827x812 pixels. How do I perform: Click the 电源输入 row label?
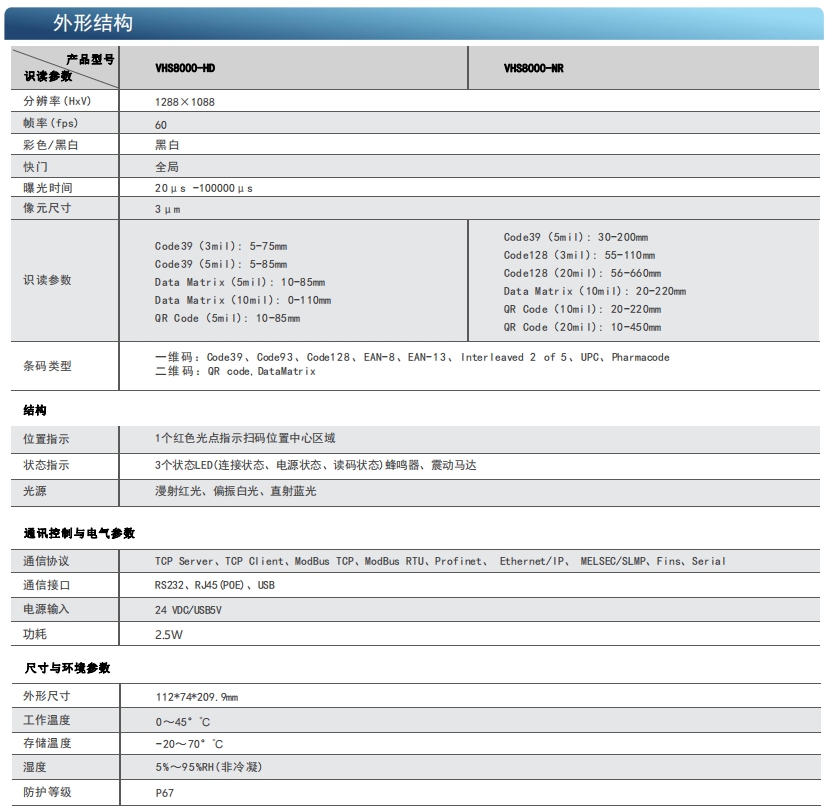click(x=46, y=609)
